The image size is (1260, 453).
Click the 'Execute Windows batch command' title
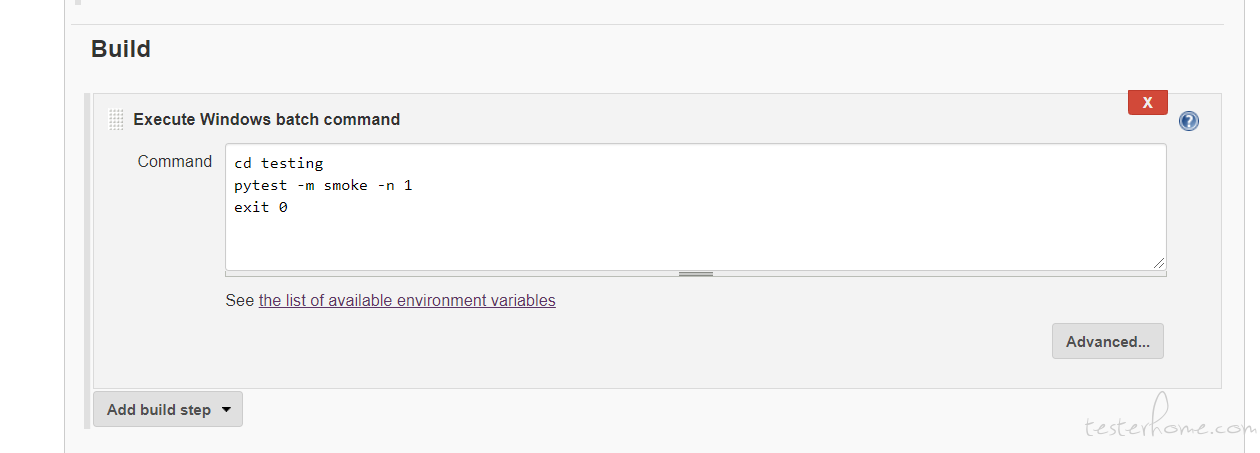tap(267, 119)
